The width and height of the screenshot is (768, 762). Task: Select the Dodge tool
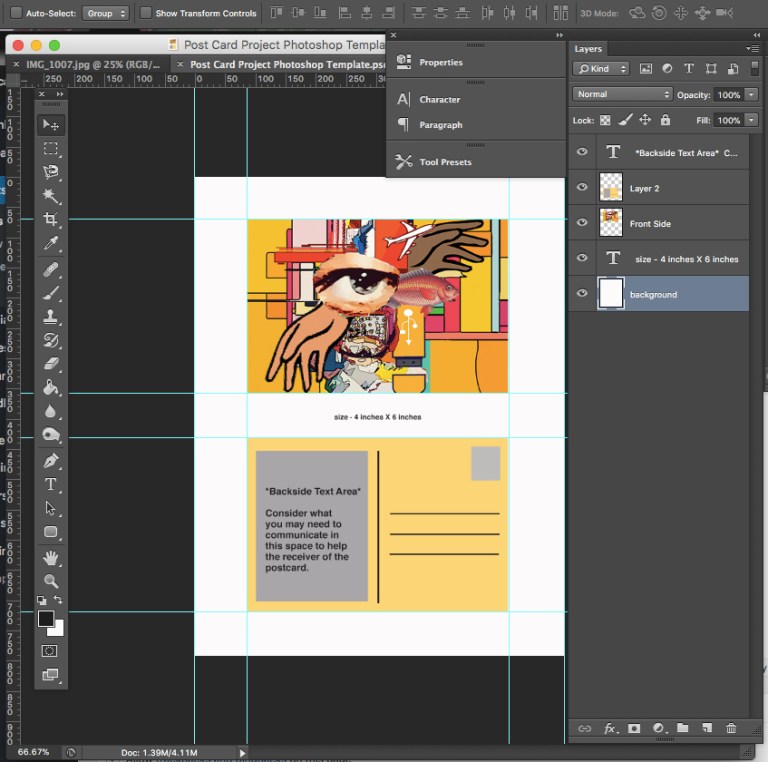point(50,434)
